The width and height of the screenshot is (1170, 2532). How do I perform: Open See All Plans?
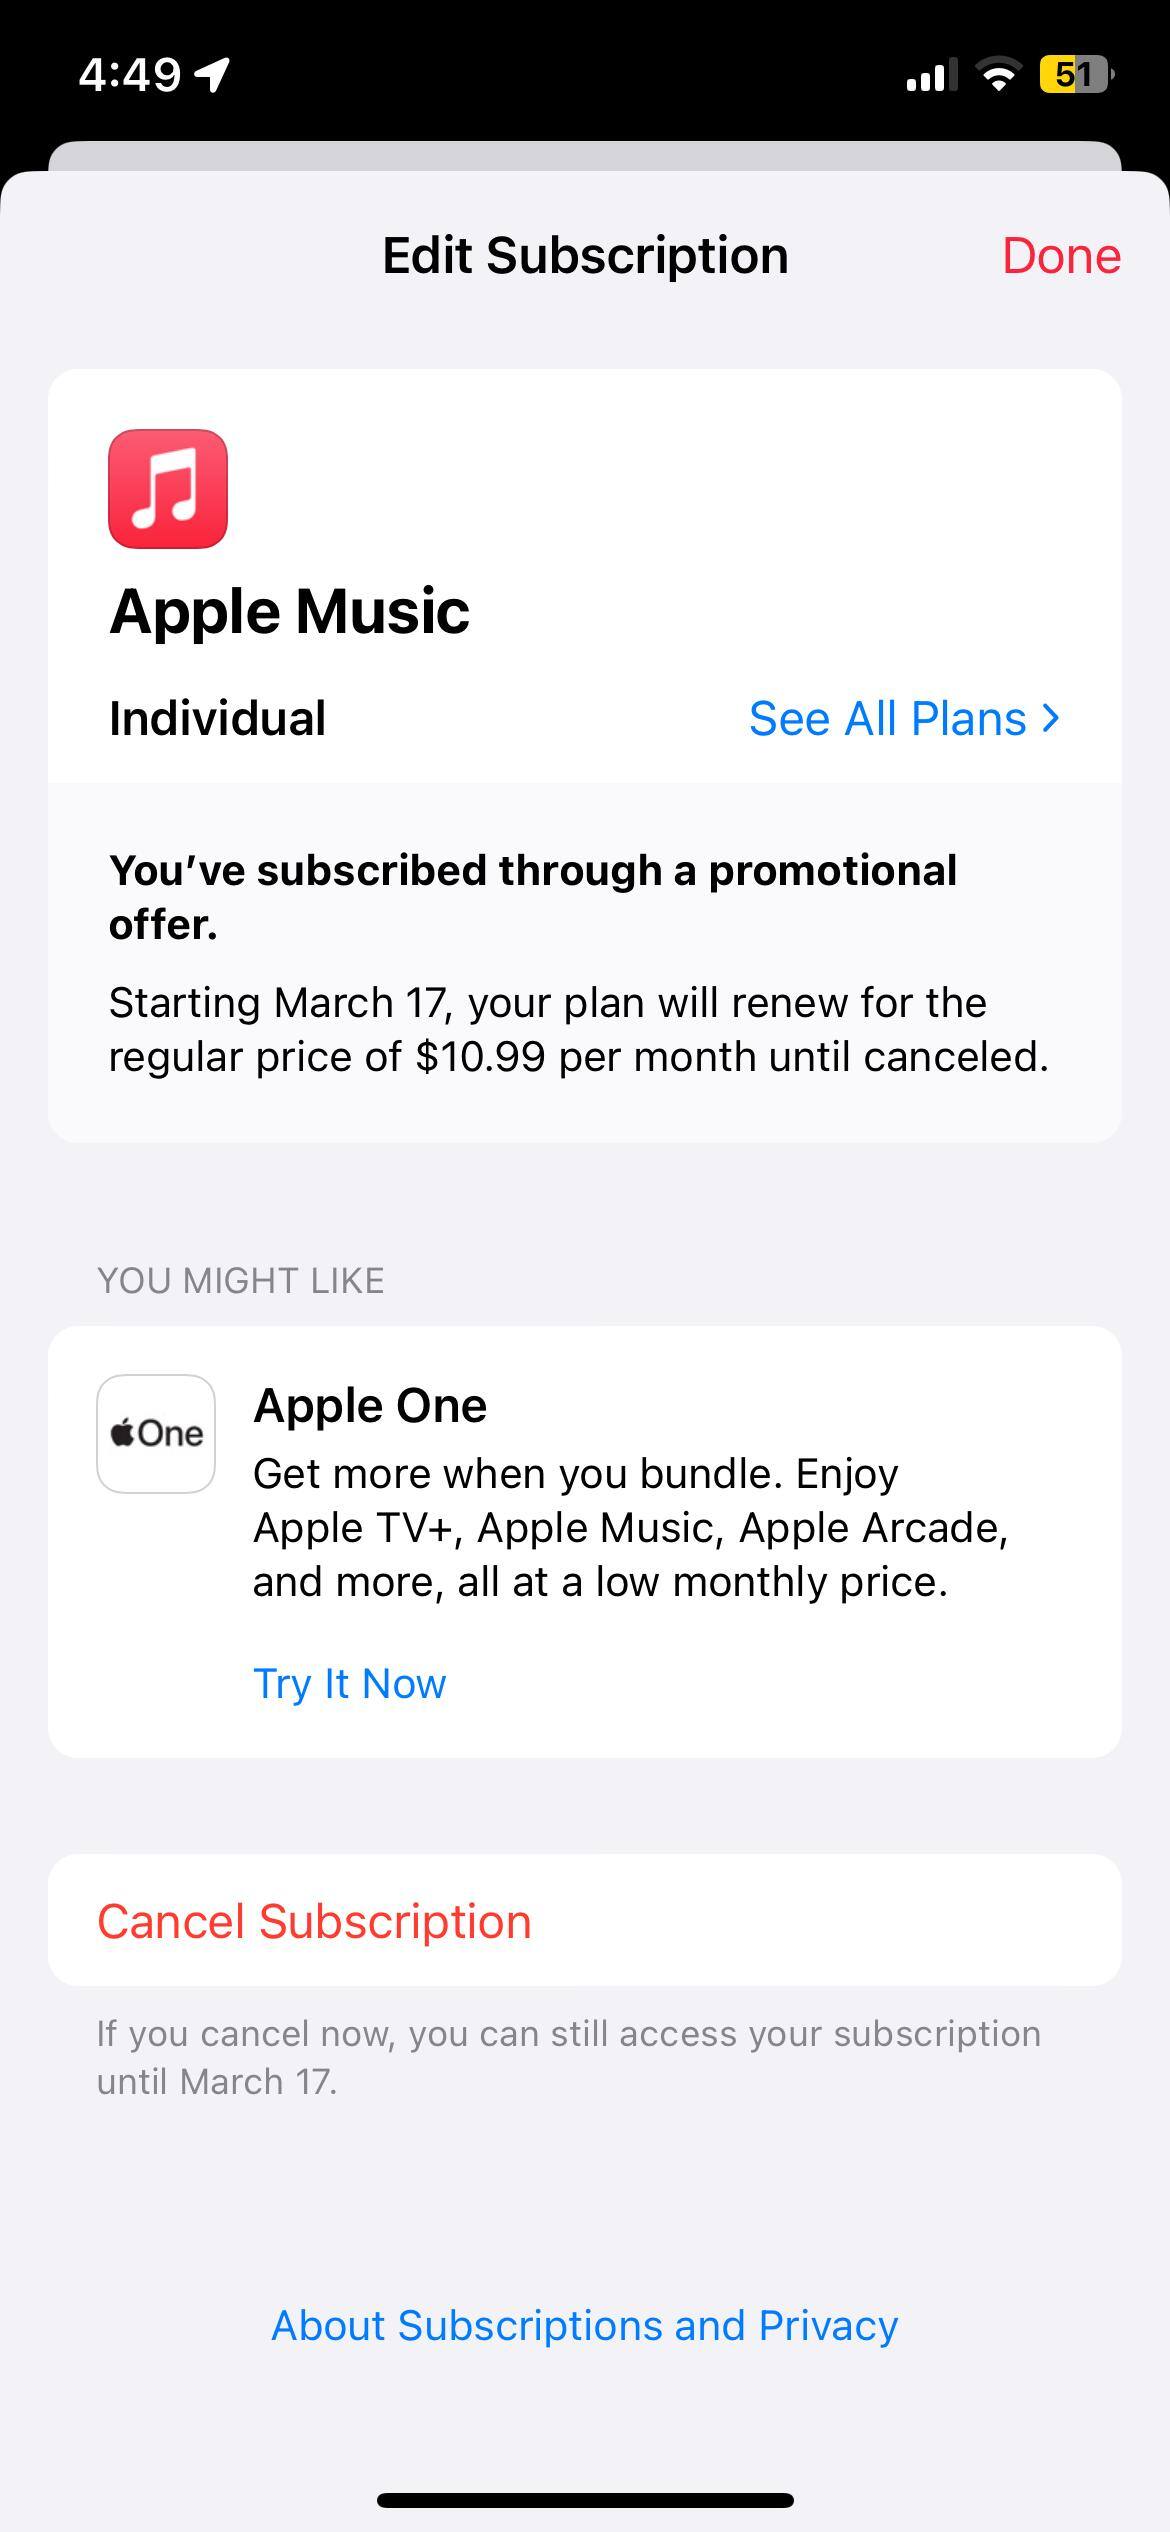click(x=888, y=718)
